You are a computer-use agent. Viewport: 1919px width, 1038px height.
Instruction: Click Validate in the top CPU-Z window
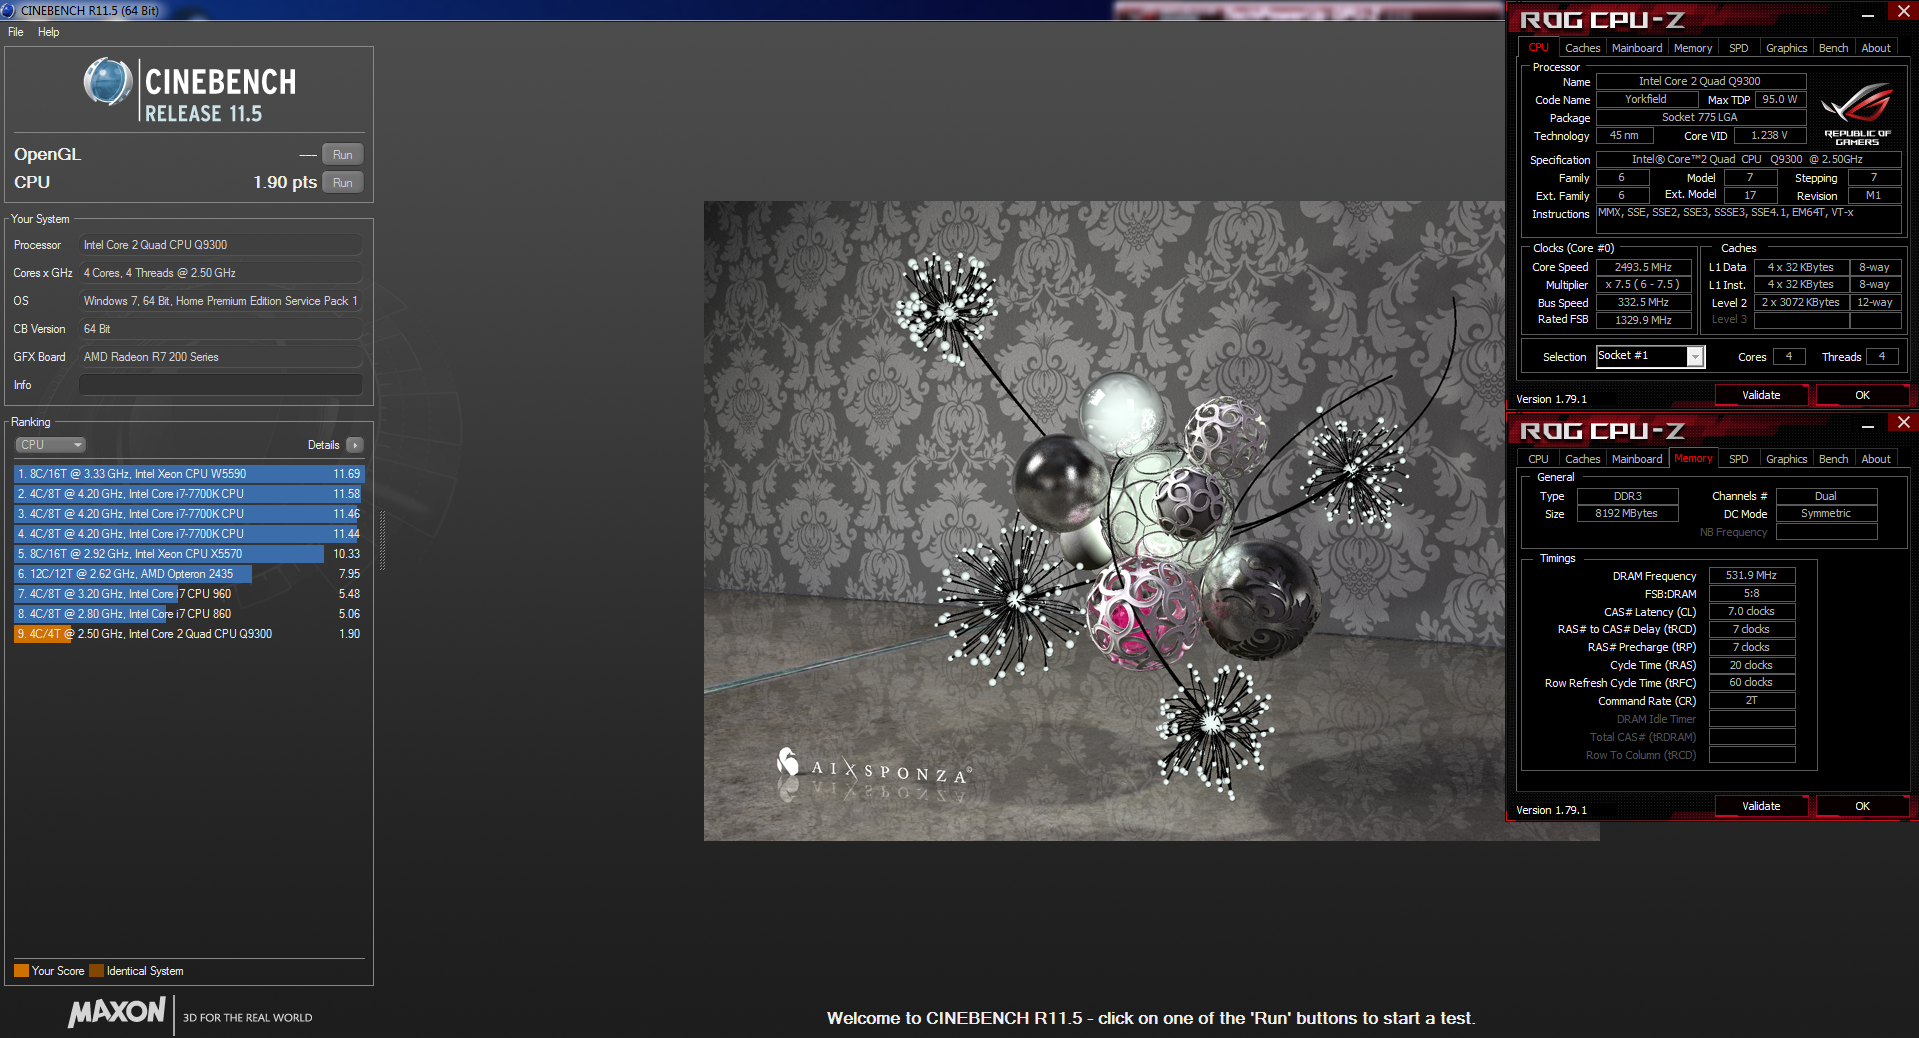point(1761,395)
